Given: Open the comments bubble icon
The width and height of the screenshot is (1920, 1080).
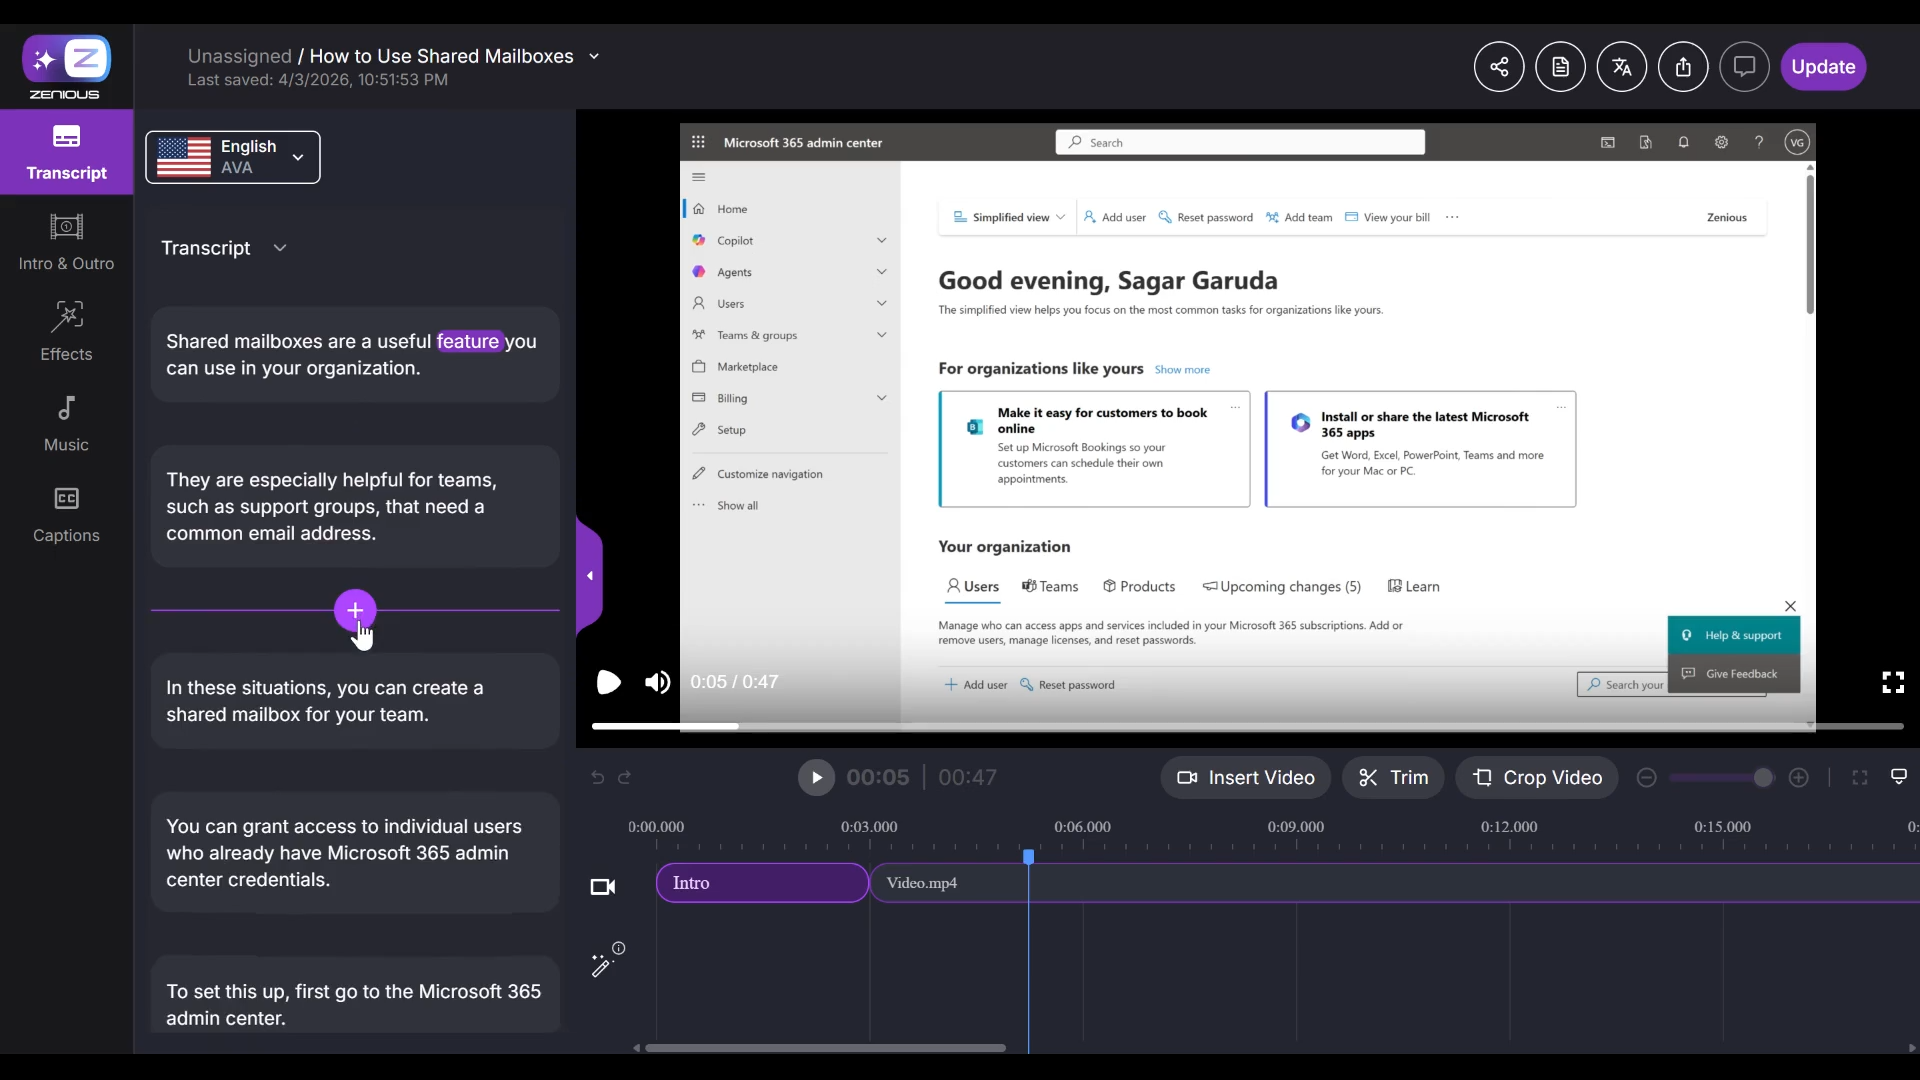Looking at the screenshot, I should tap(1744, 67).
